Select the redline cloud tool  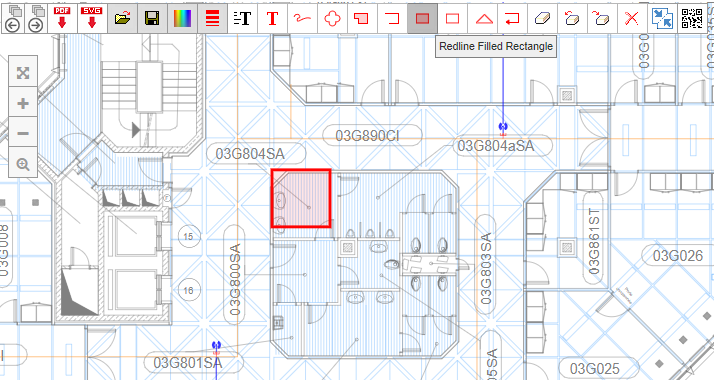point(332,18)
